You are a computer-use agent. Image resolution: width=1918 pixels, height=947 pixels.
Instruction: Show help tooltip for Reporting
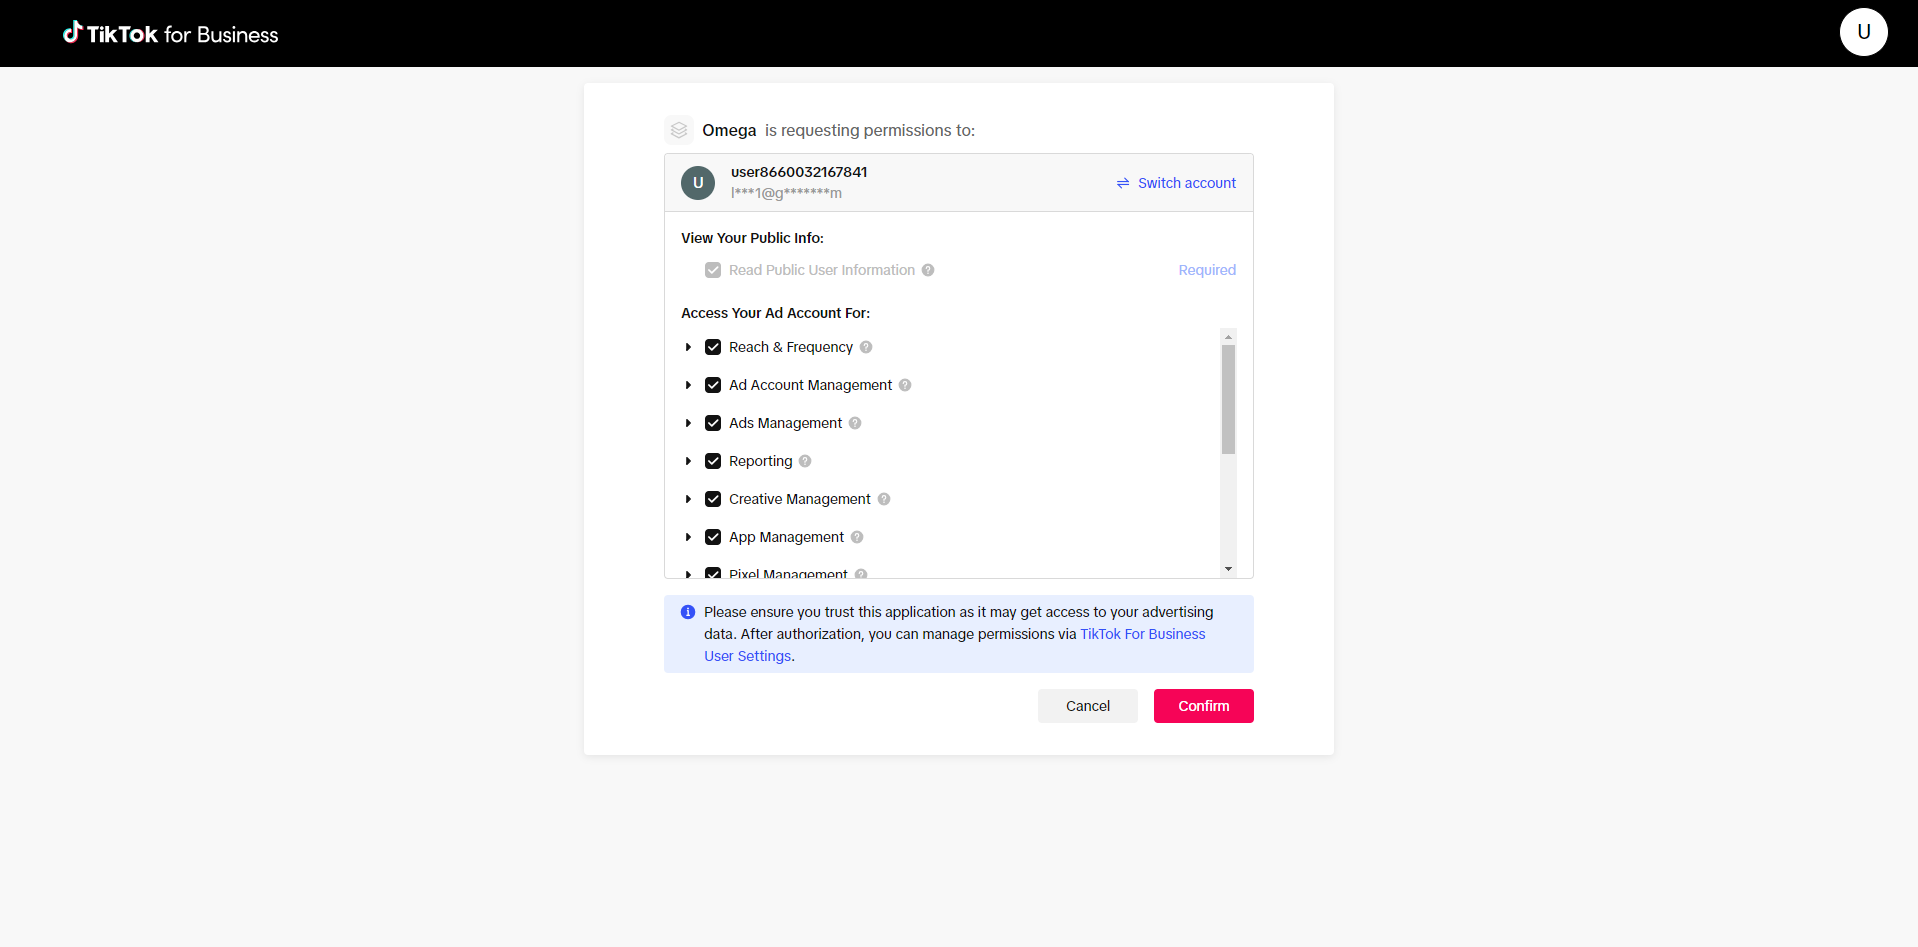(x=805, y=461)
